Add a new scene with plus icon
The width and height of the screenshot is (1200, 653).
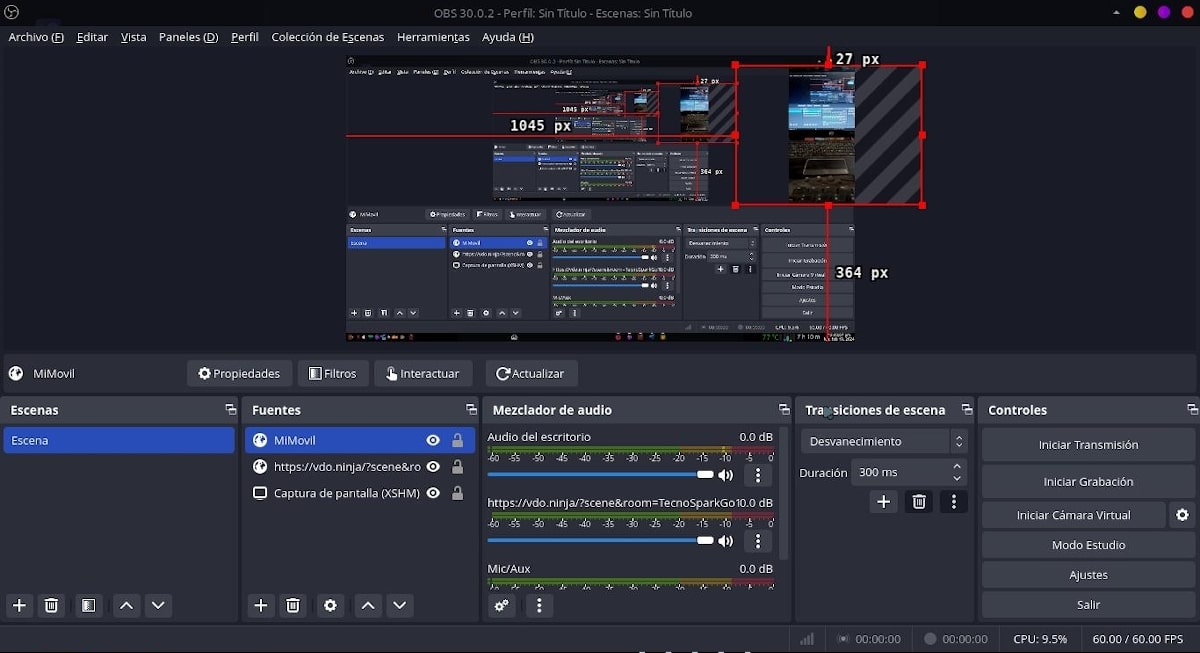point(19,605)
